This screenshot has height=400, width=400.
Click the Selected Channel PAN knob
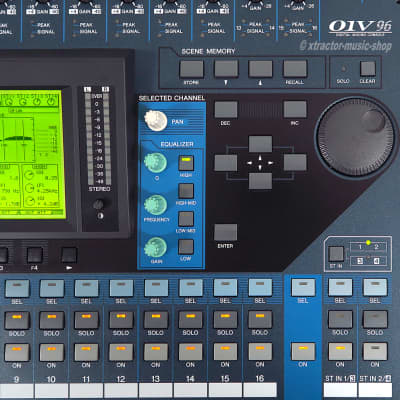tap(156, 121)
